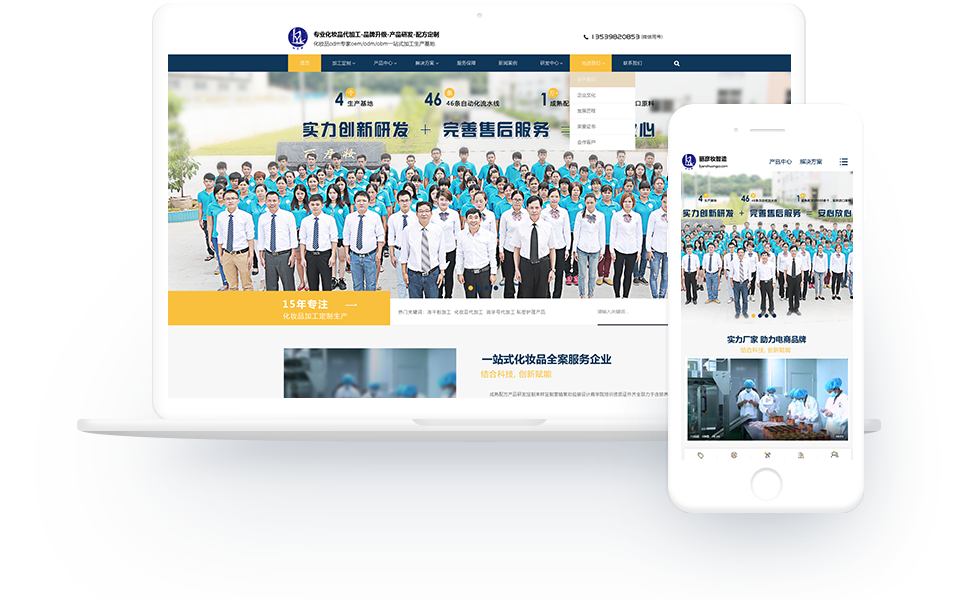Viewport: 980px width, 600px height.
Task: Expand the 产品中心 dropdown in the navbar
Action: pyautogui.click(x=385, y=63)
